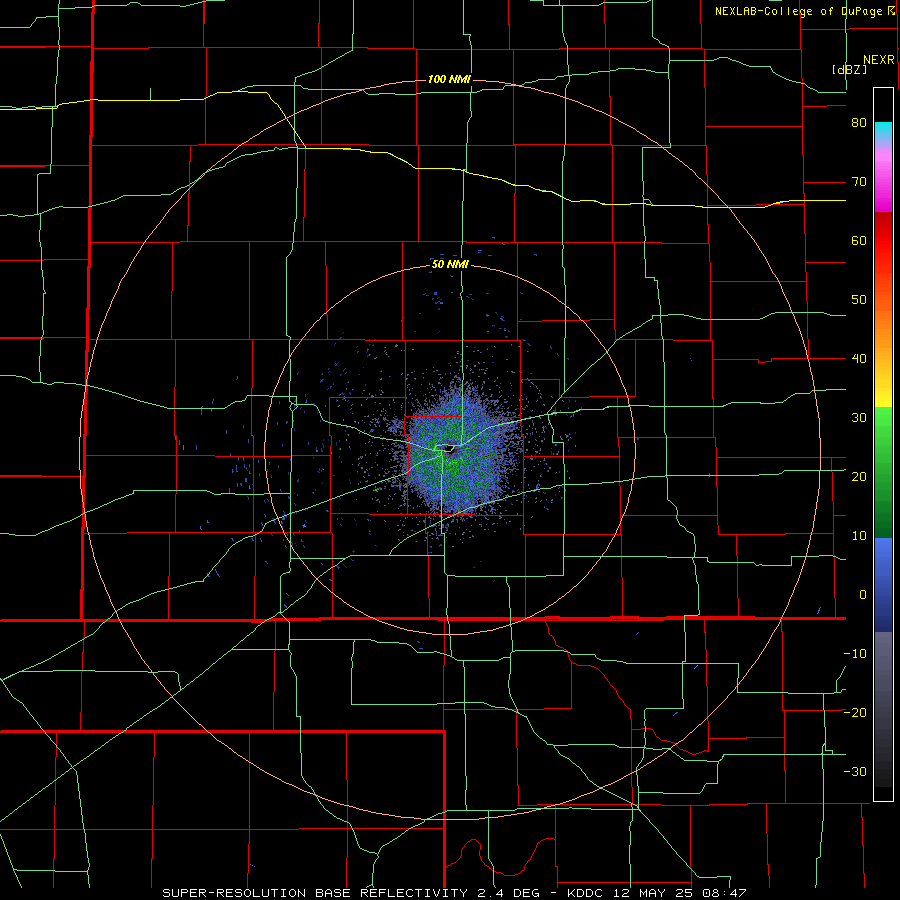Click the 40 dBZ value on the legend

[859, 359]
